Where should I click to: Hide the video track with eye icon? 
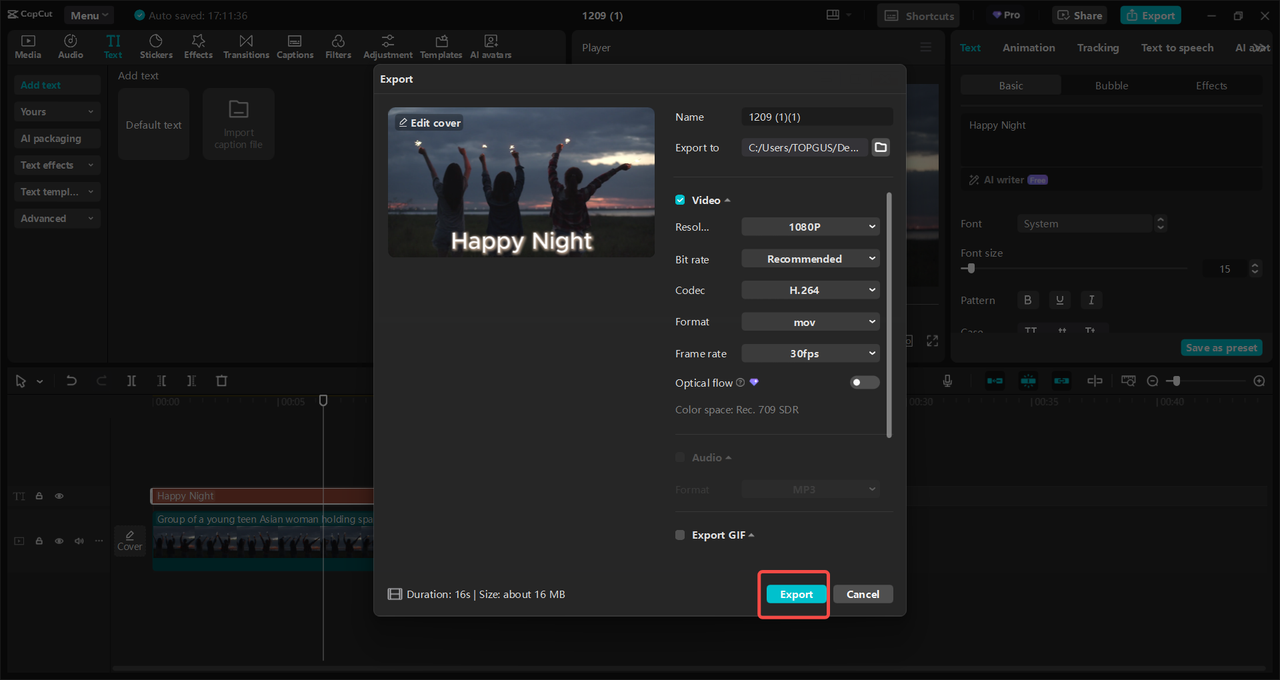click(59, 541)
